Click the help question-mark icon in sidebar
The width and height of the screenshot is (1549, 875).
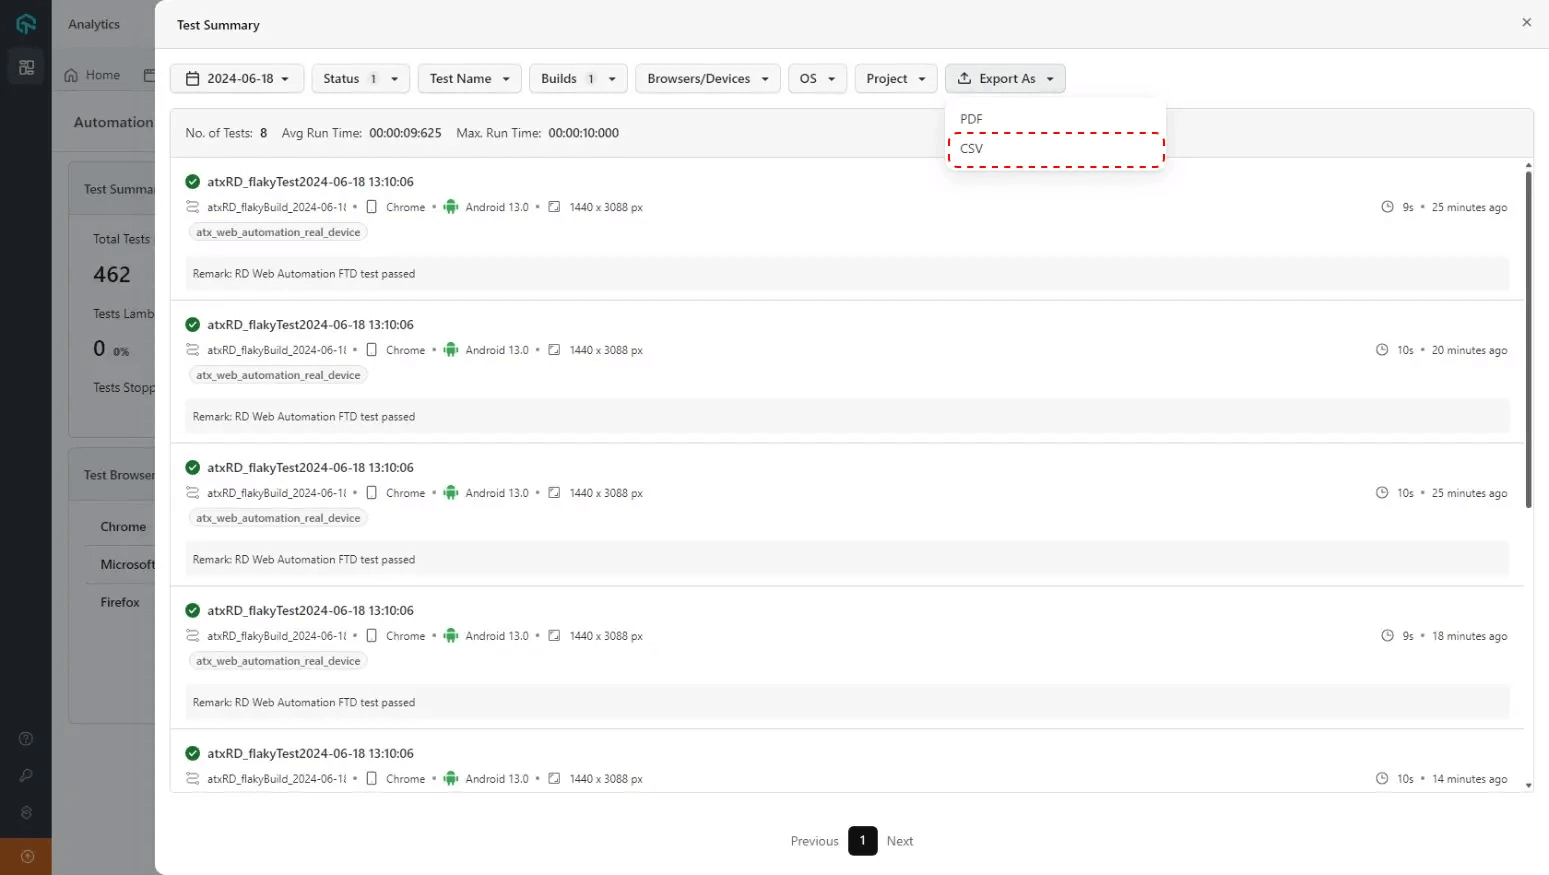point(26,738)
